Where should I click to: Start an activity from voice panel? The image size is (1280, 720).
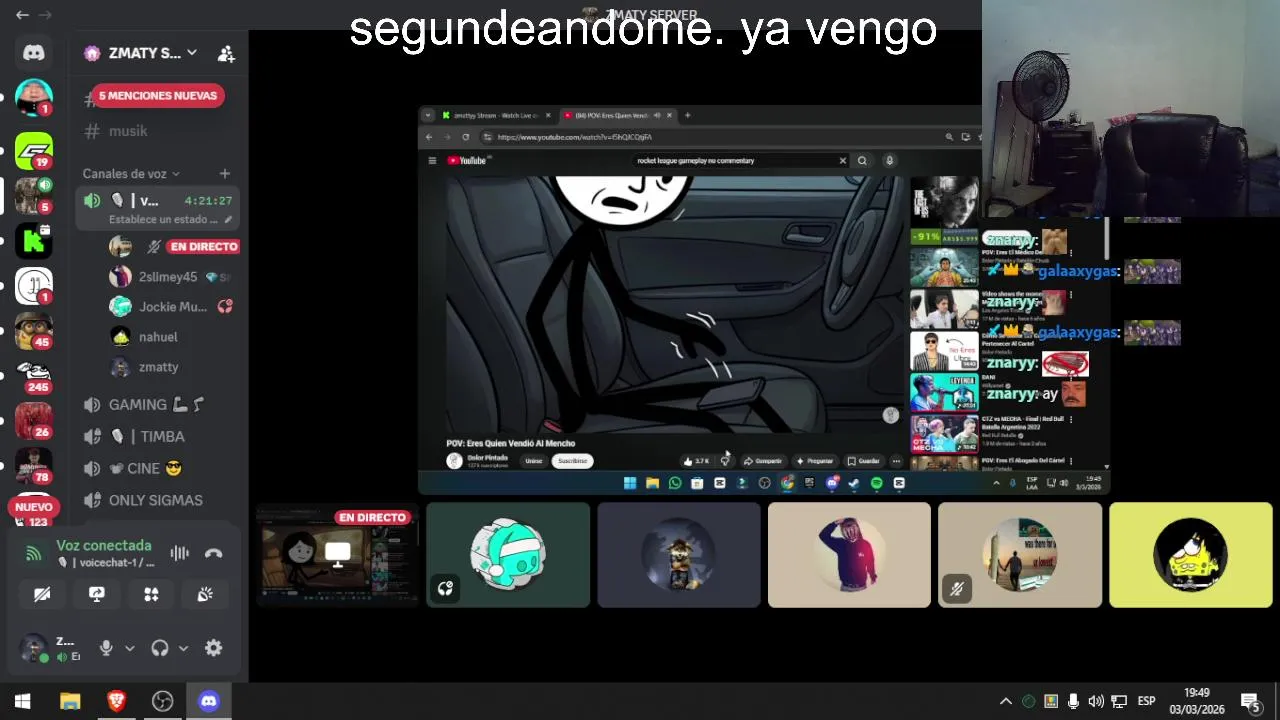click(151, 594)
